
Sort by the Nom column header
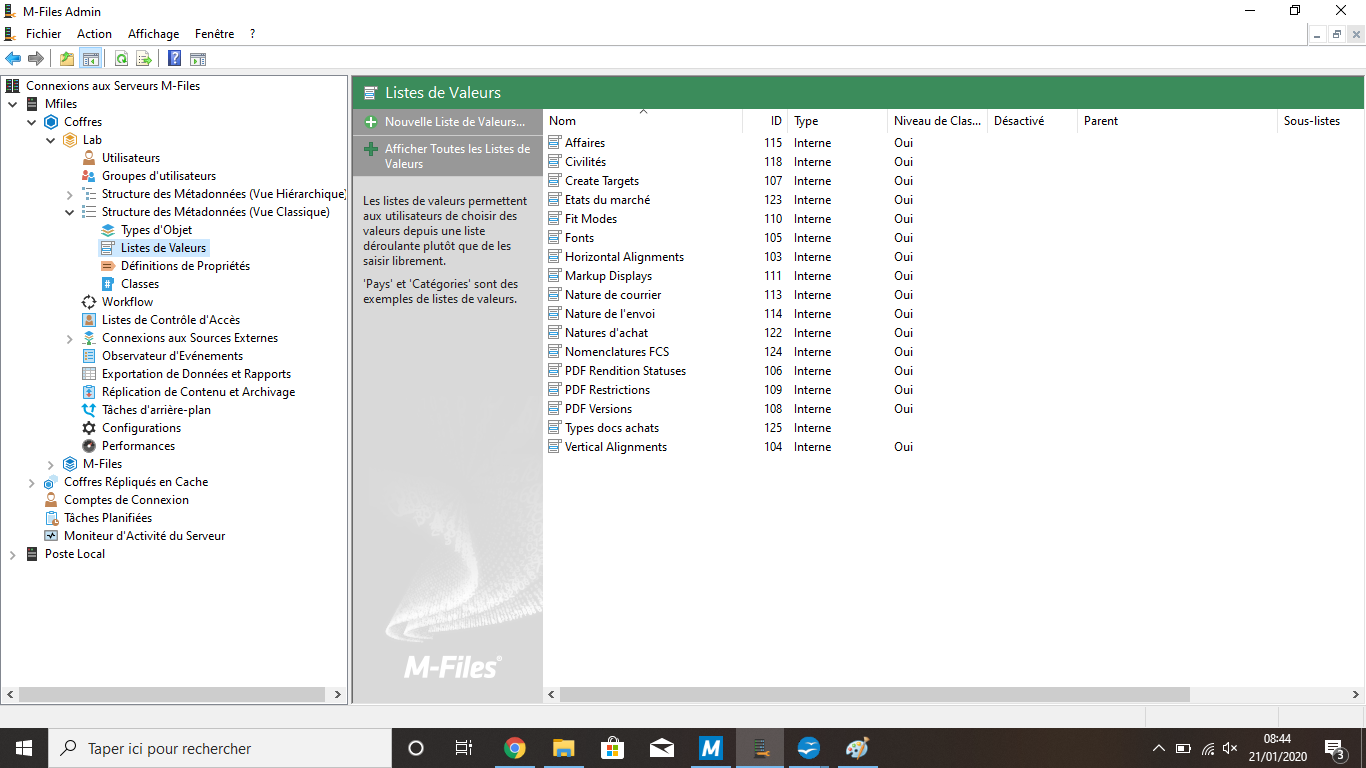[x=644, y=121]
